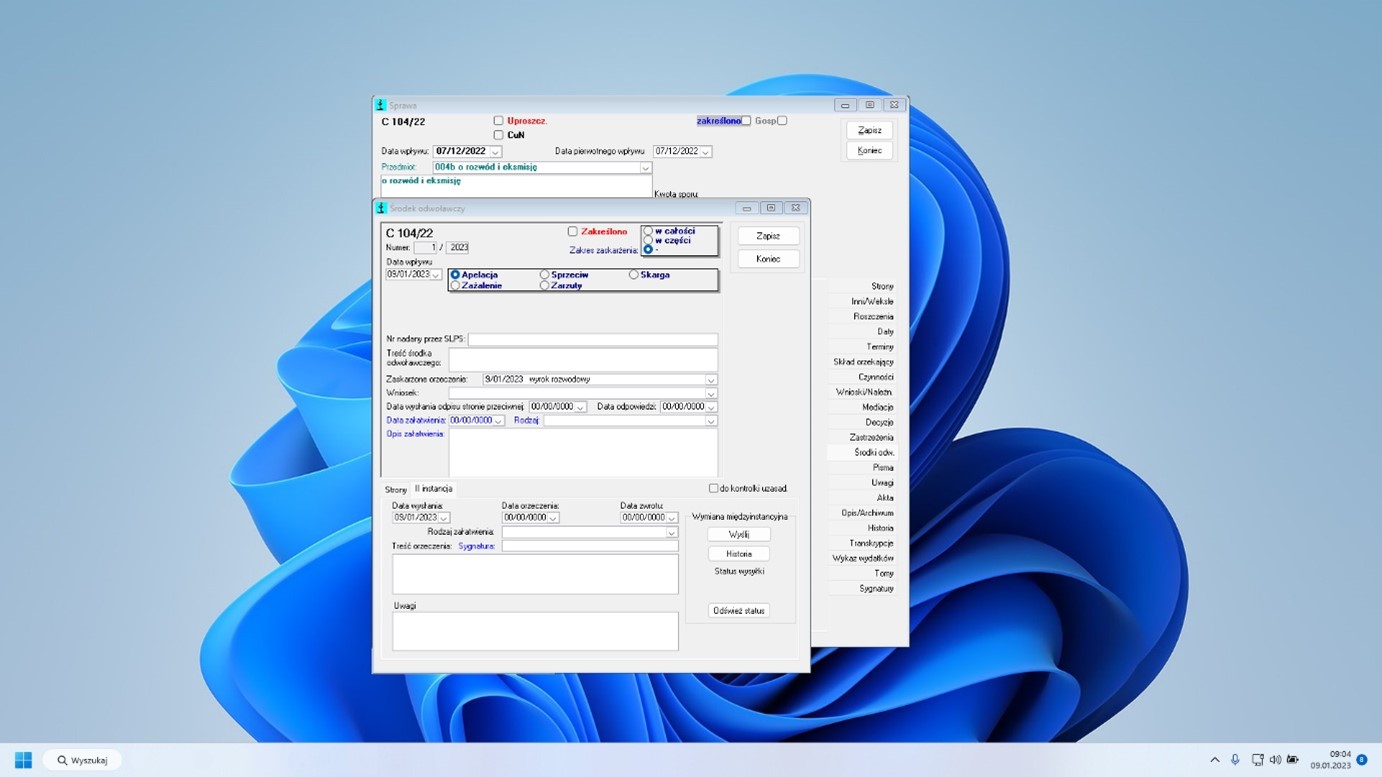Screen dimensions: 1382x777
Task: Choose the Sprzeciw radio button
Action: coord(544,274)
